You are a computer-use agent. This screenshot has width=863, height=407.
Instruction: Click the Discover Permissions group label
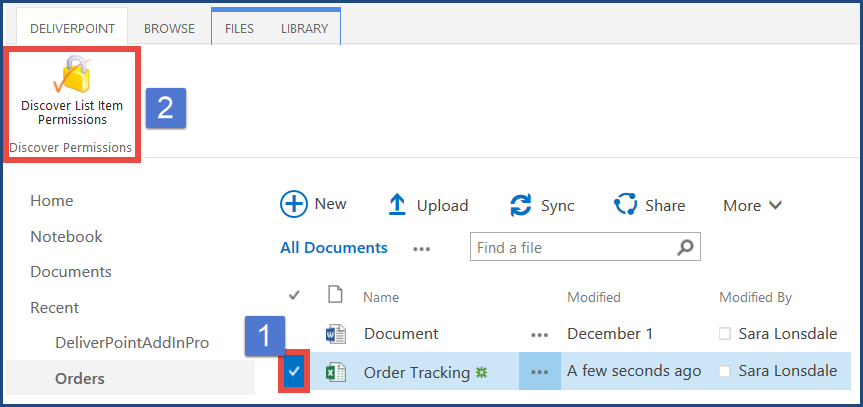[70, 148]
